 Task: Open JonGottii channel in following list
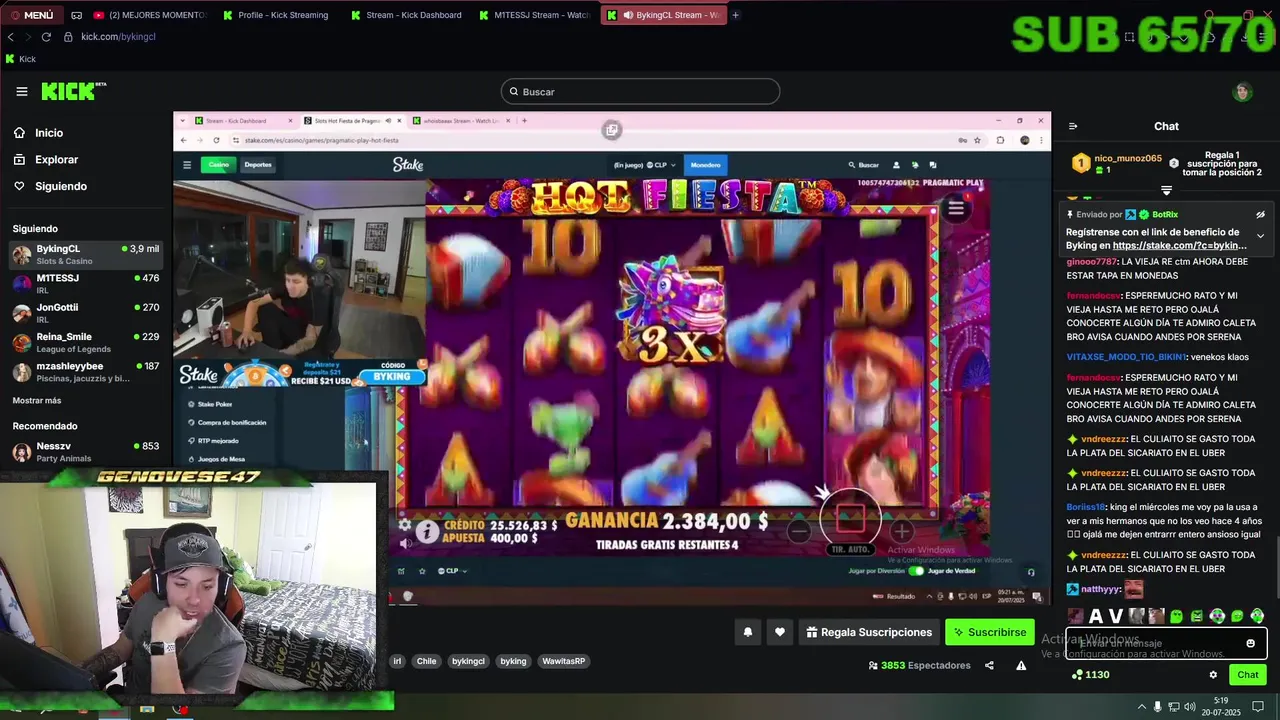pyautogui.click(x=85, y=313)
